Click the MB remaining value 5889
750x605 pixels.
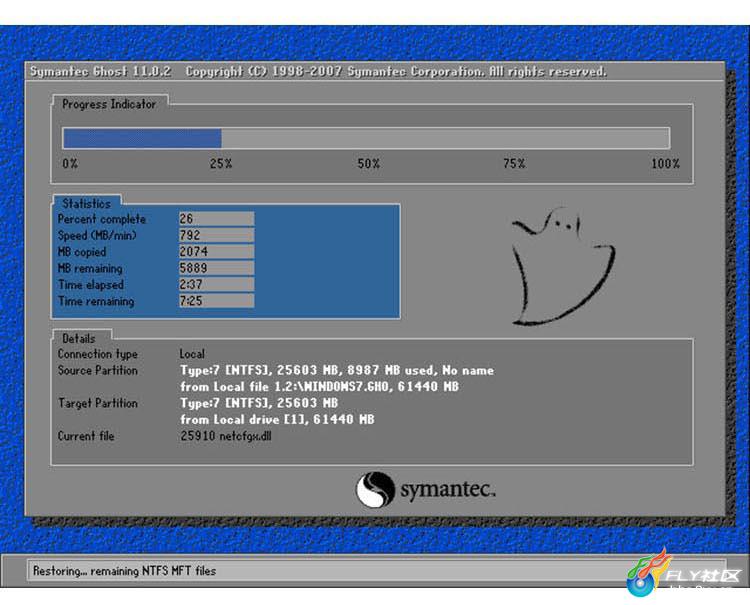216,268
